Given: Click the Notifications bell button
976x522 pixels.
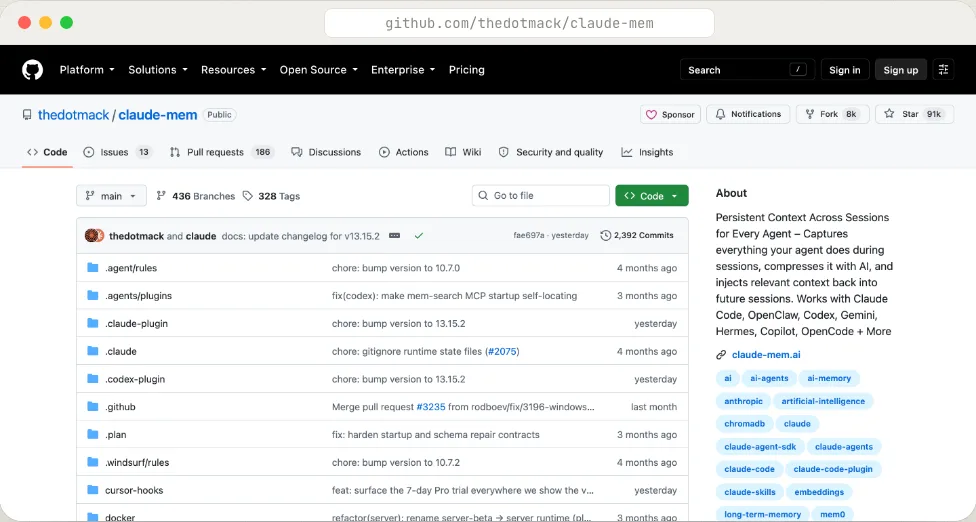Looking at the screenshot, I should 748,114.
